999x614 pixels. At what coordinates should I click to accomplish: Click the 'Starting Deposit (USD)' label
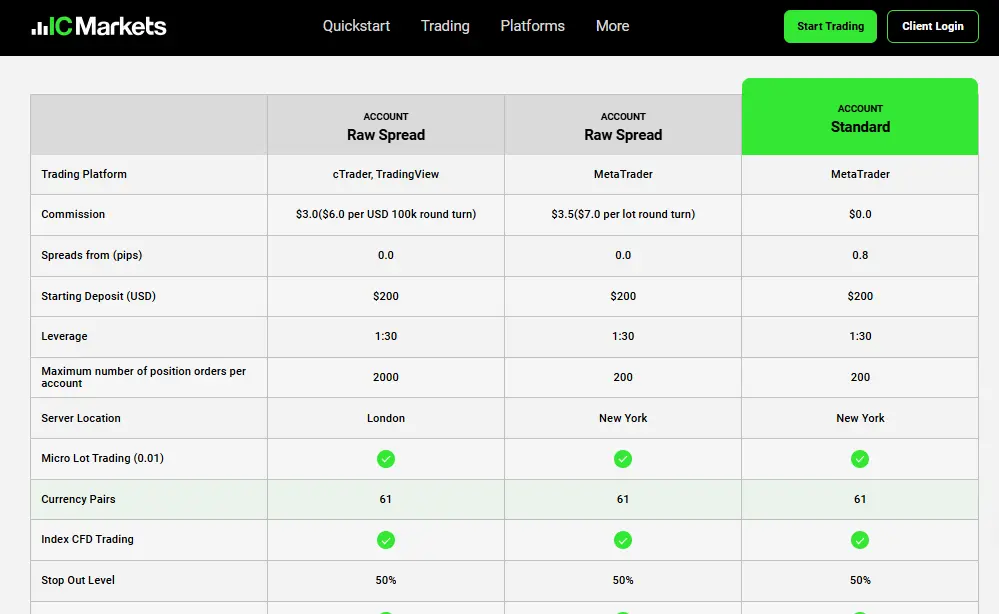[x=99, y=296]
